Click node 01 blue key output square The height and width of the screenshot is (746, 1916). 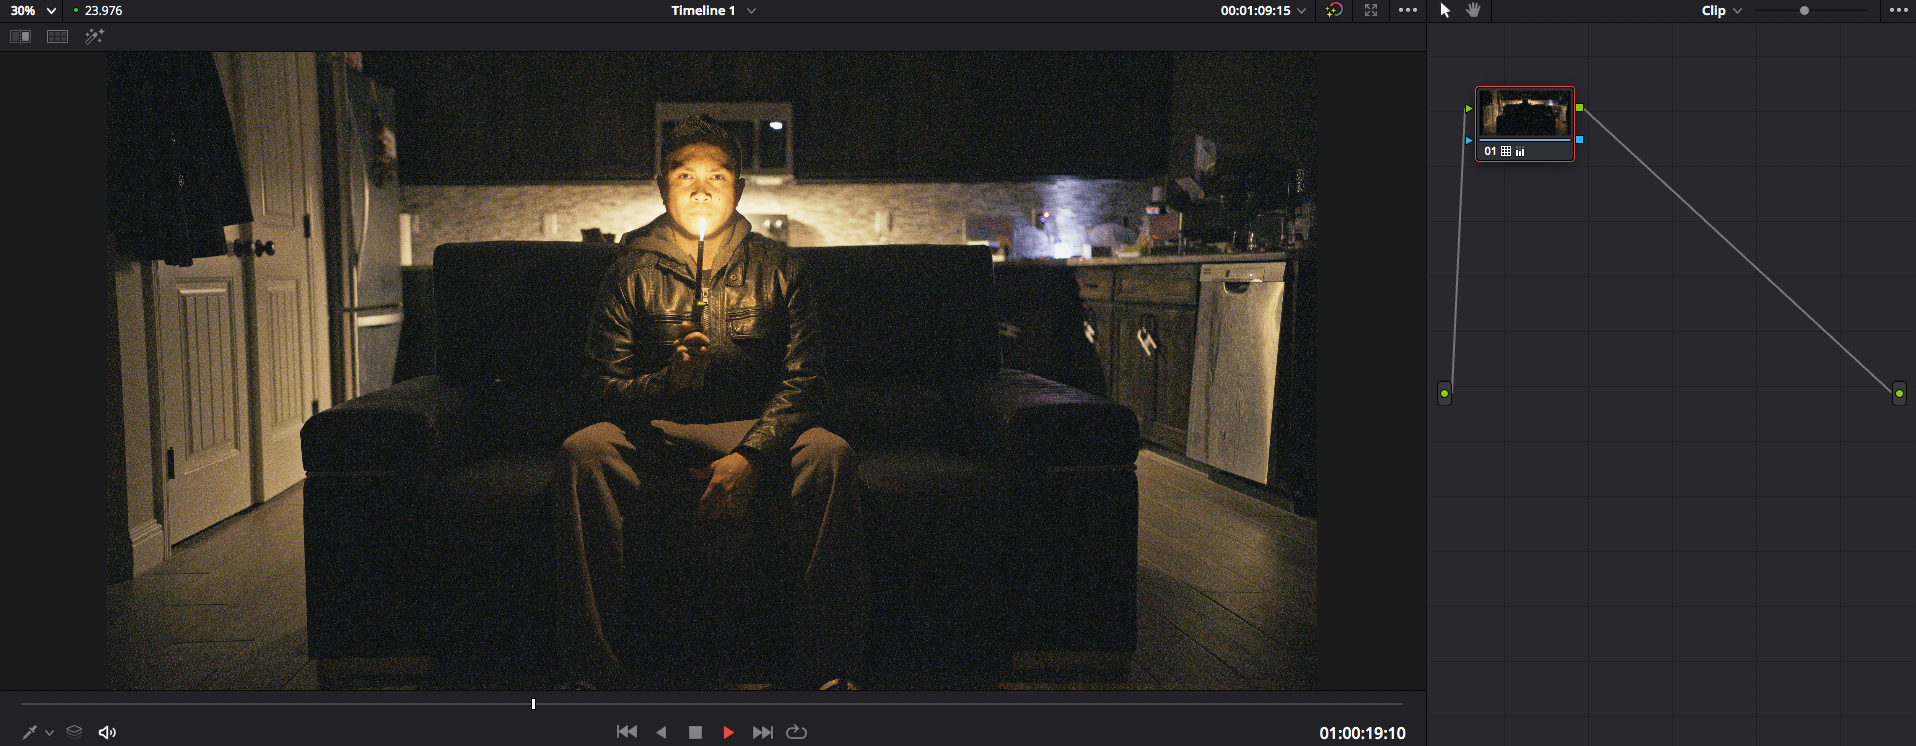[x=1579, y=139]
